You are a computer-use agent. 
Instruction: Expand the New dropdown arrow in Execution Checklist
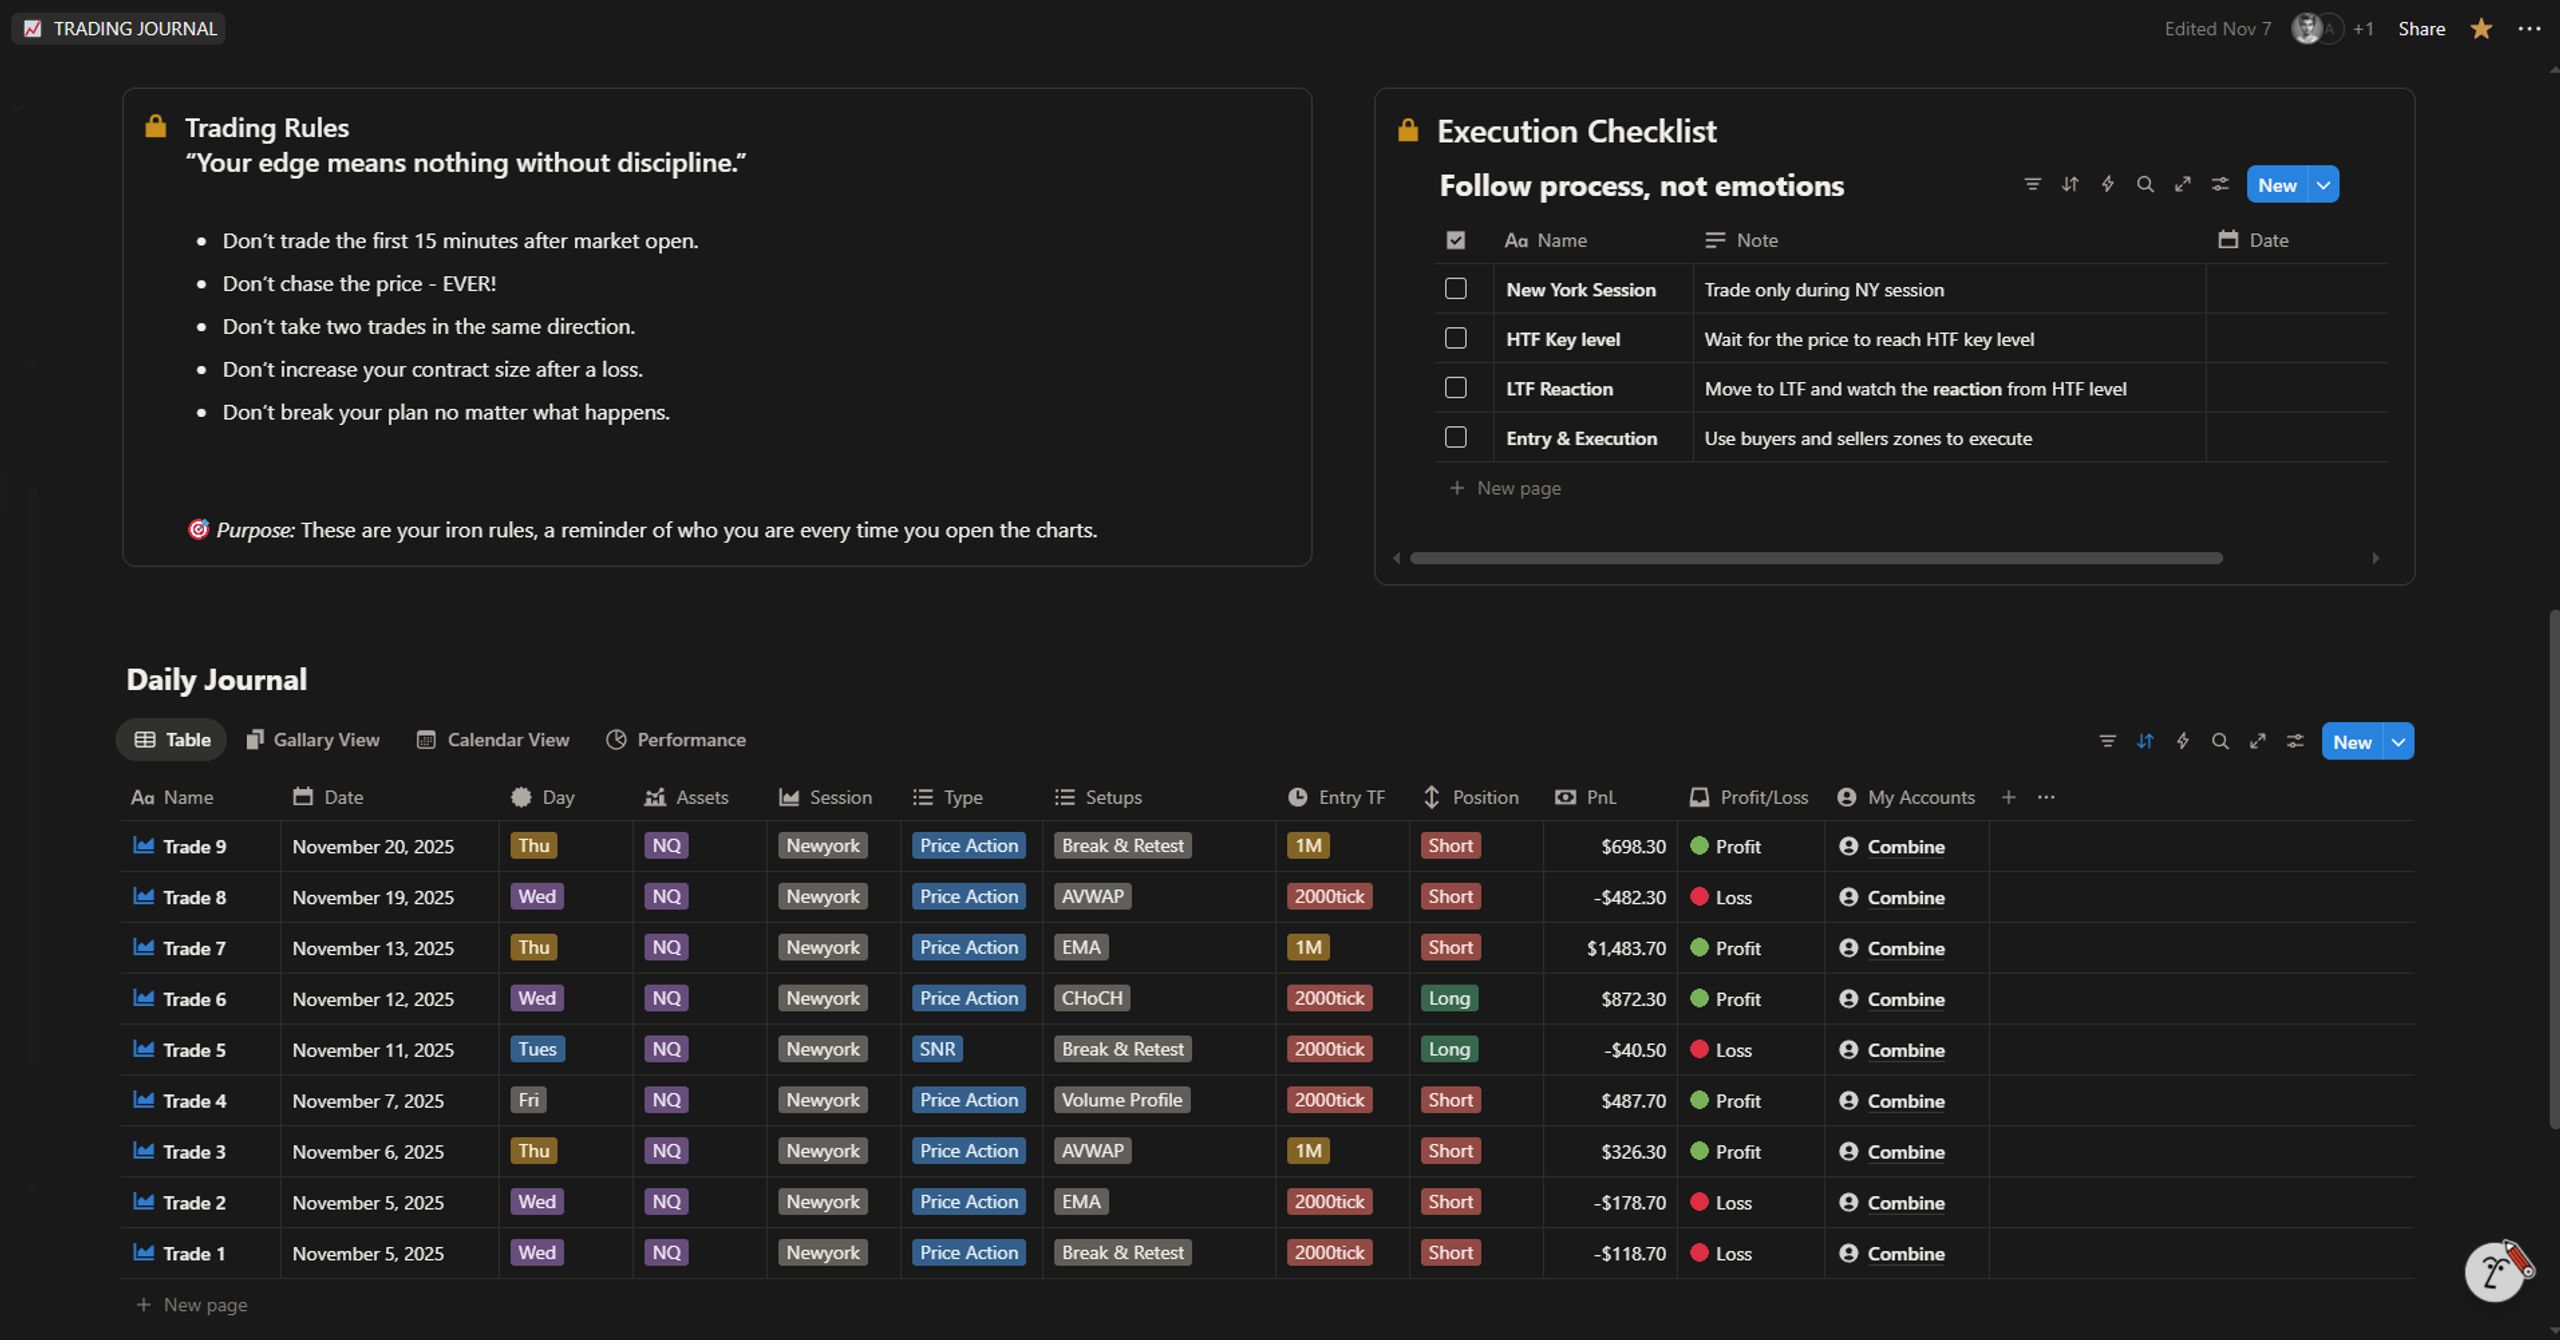[2323, 185]
